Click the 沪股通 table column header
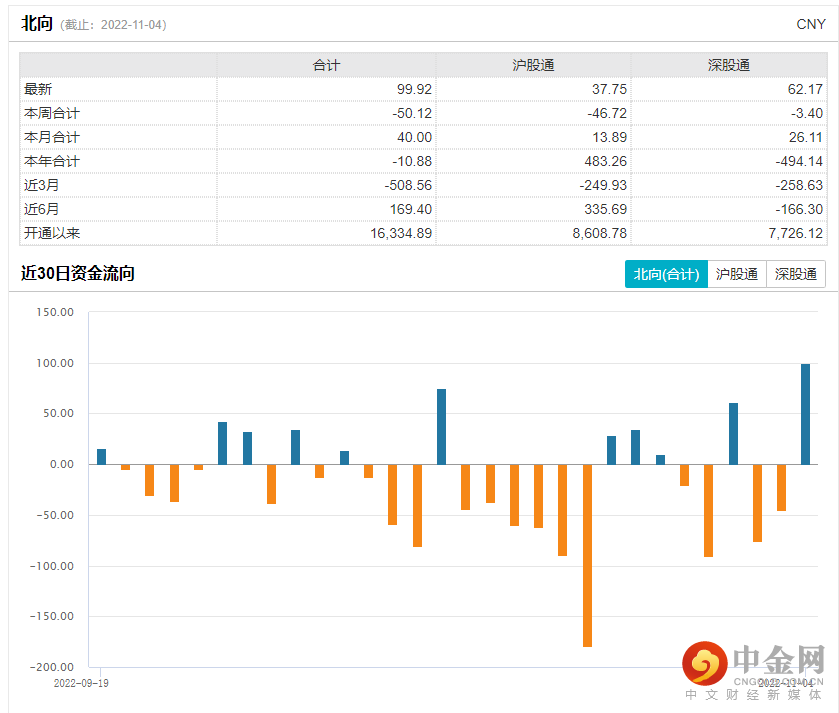This screenshot has height=713, width=839. pyautogui.click(x=533, y=65)
